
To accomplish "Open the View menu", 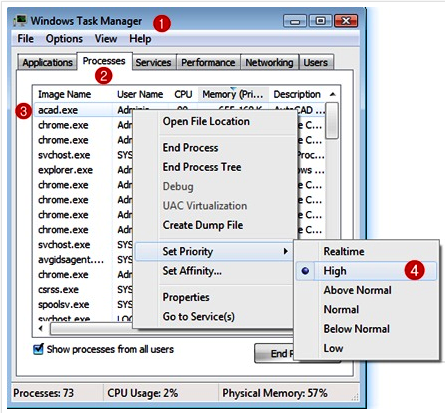I will (x=106, y=39).
